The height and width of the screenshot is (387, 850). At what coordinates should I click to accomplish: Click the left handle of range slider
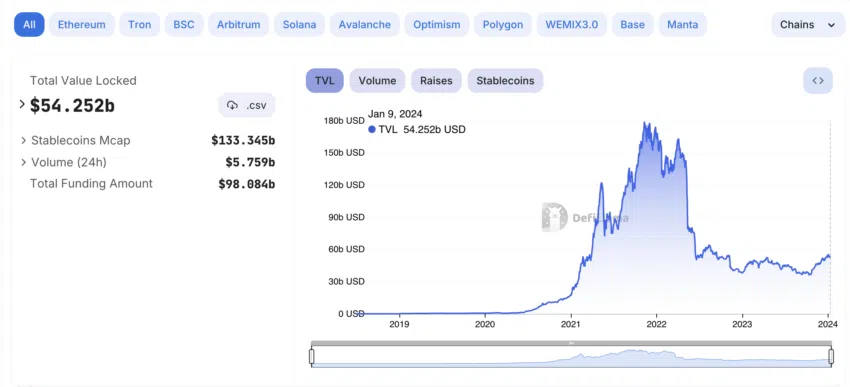point(312,356)
